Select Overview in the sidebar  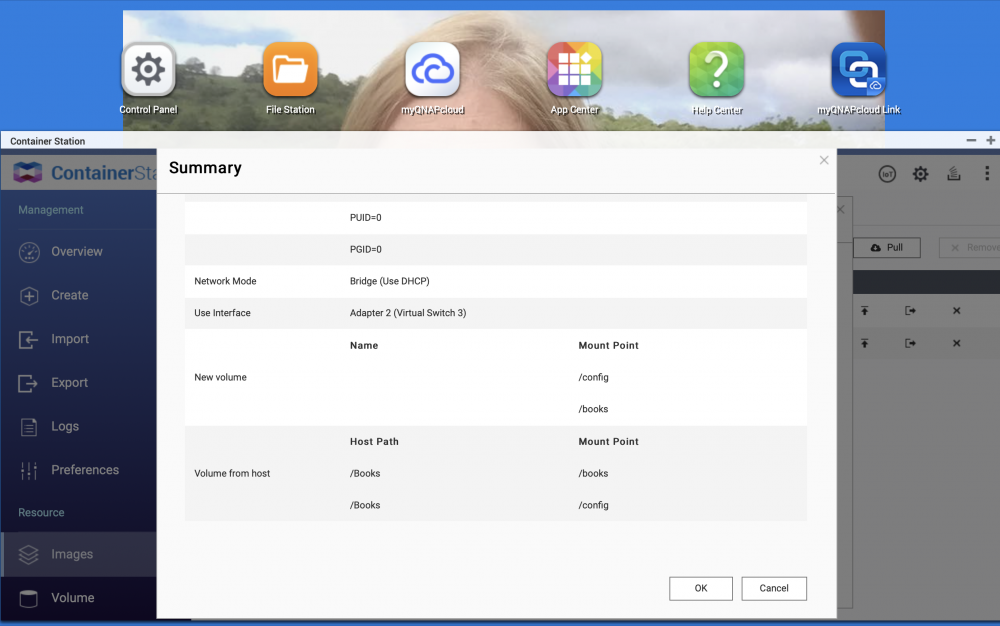[x=78, y=252]
